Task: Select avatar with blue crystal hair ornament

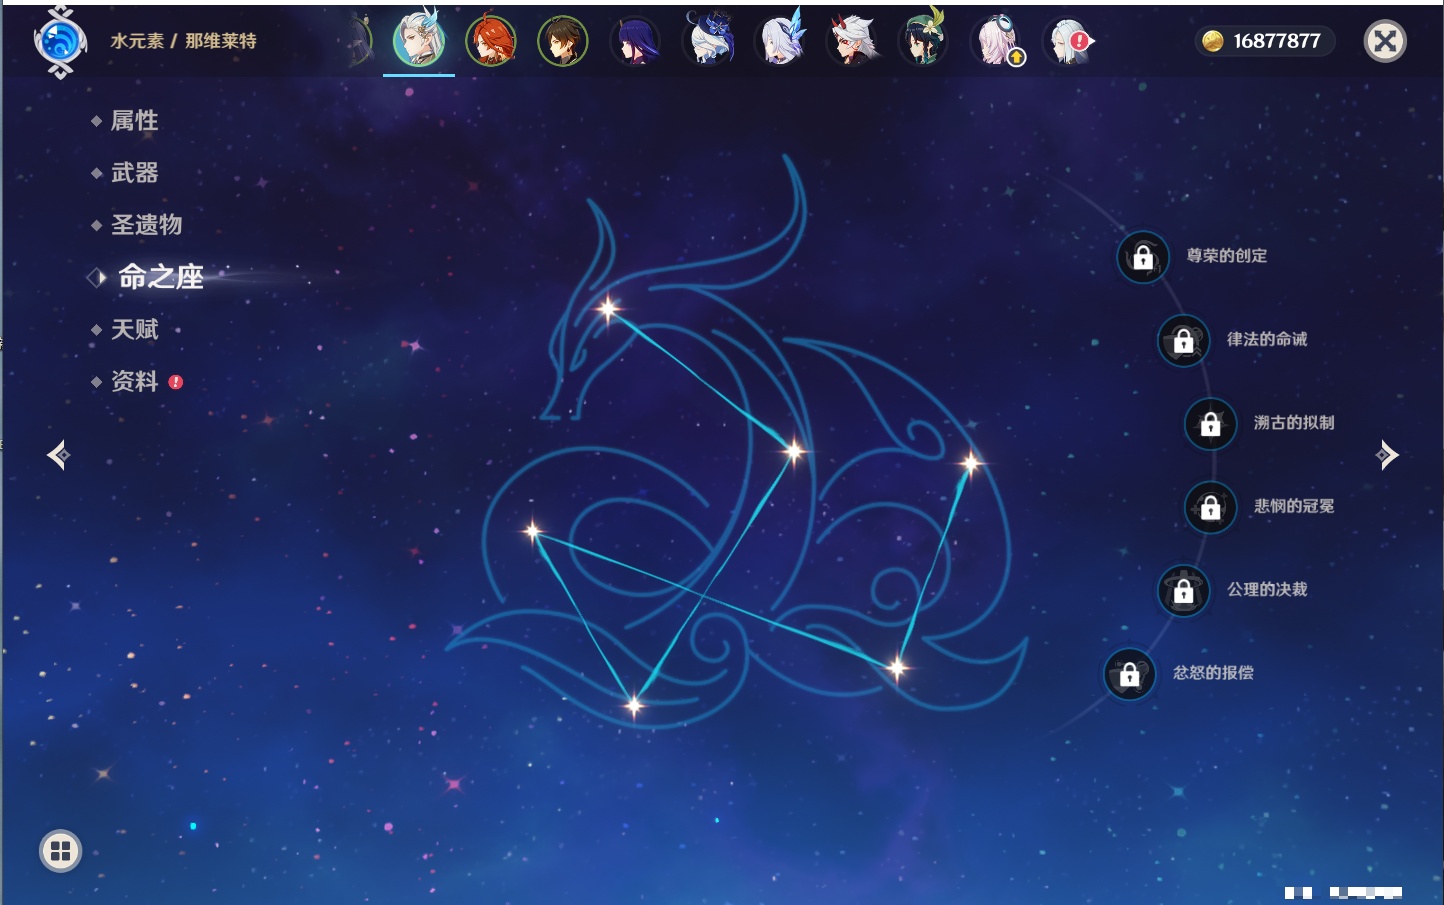Action: pos(781,39)
